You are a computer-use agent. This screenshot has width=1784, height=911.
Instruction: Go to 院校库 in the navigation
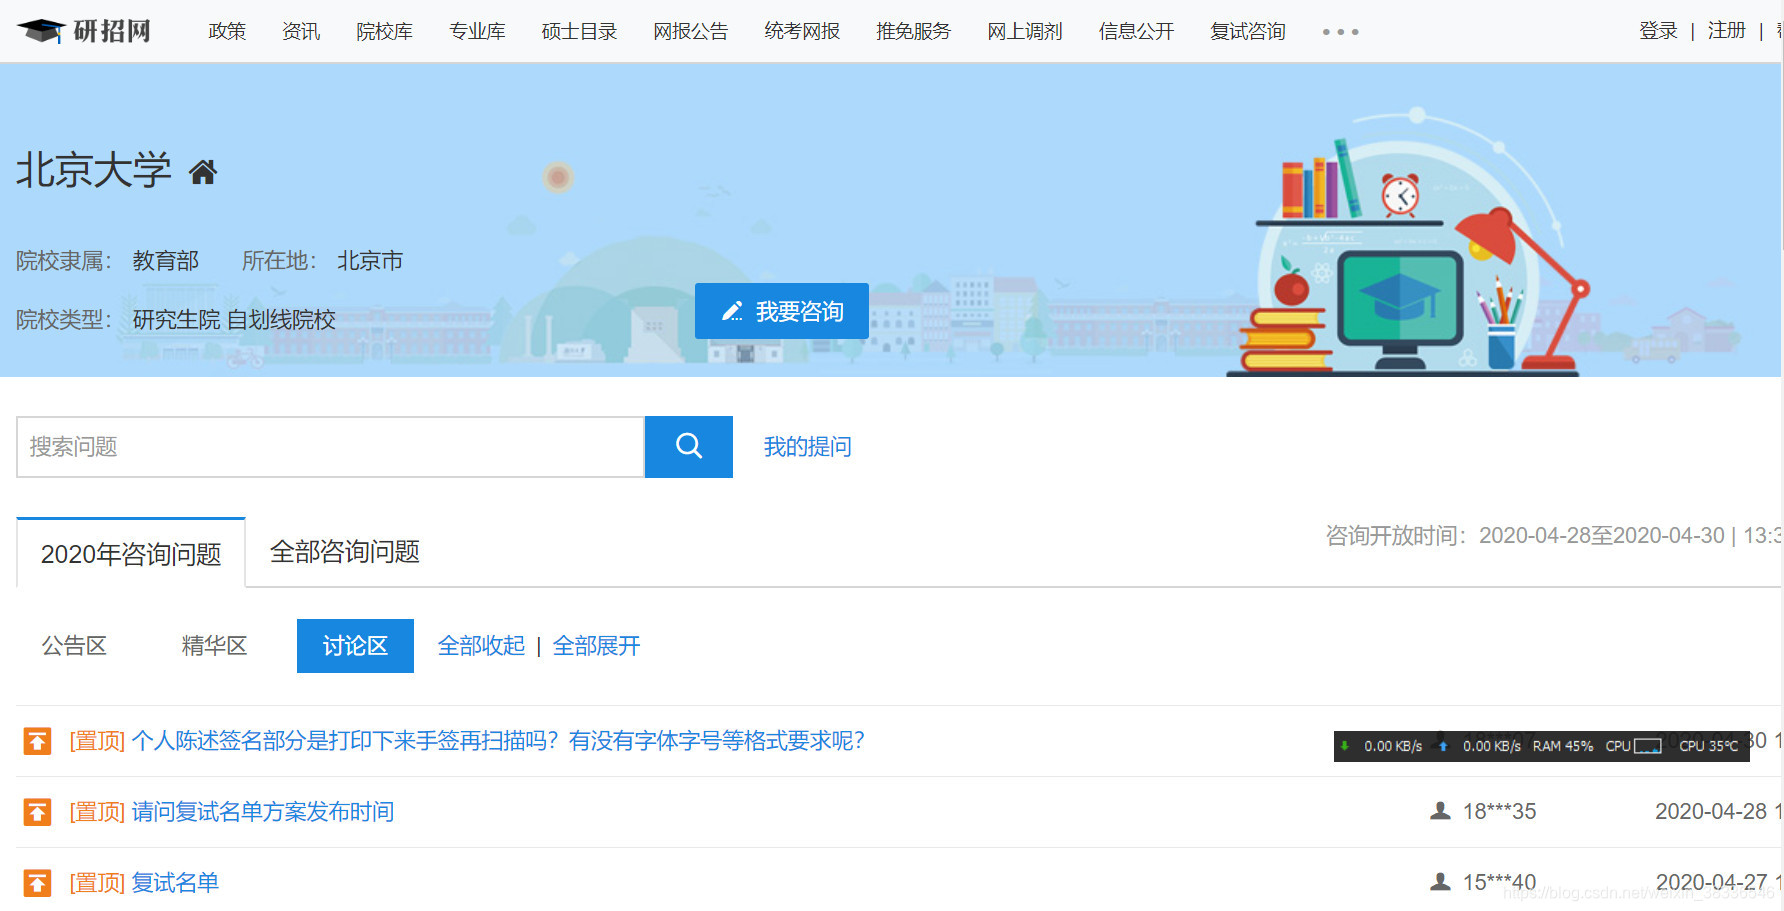click(385, 31)
